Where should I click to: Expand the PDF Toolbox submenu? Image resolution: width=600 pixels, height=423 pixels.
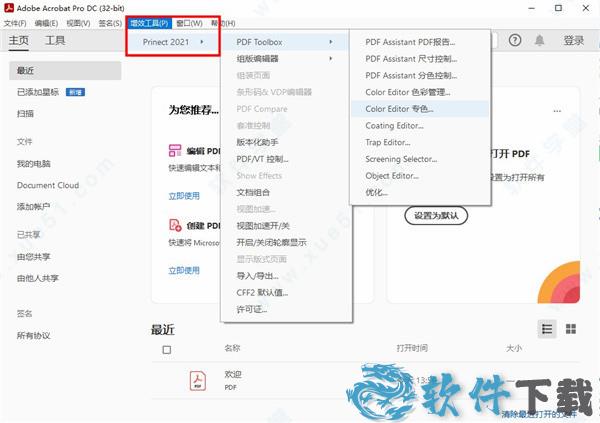coord(284,42)
